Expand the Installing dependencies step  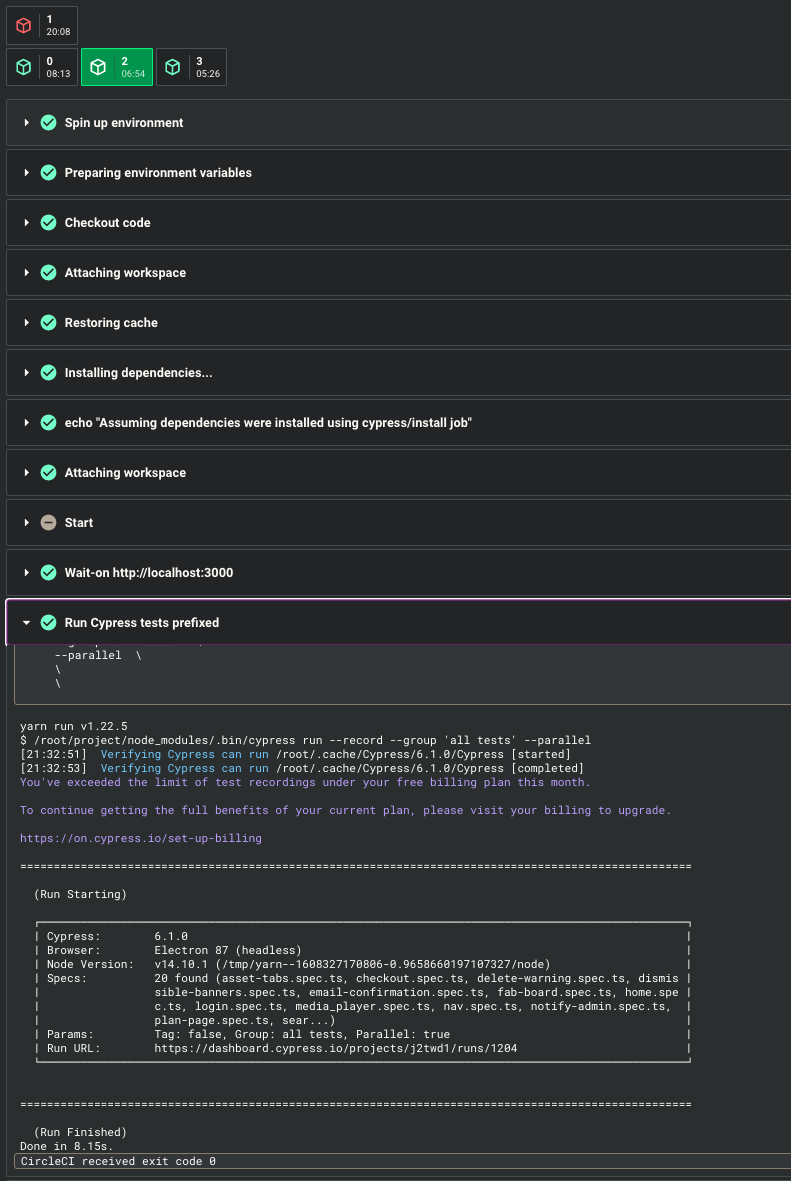point(27,372)
